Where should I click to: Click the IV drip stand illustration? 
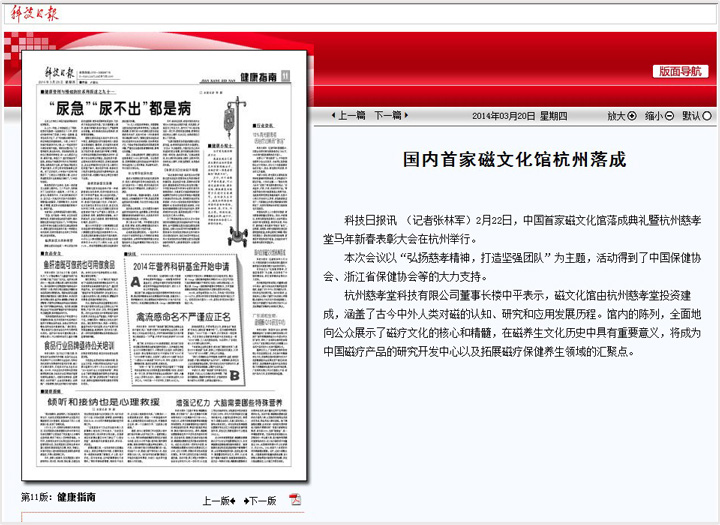(235, 171)
